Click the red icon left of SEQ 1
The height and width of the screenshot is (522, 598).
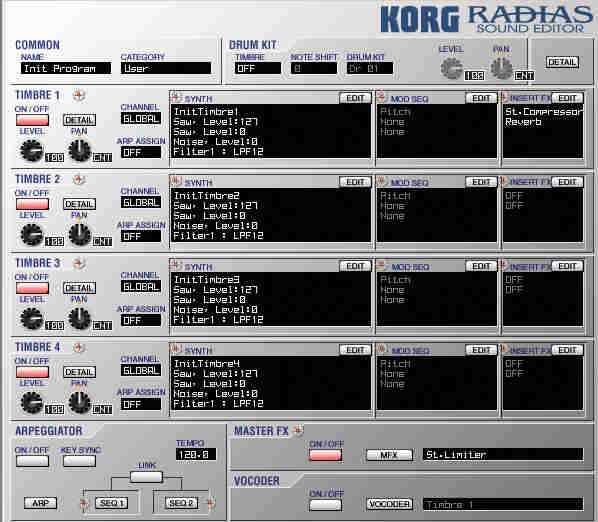84,503
